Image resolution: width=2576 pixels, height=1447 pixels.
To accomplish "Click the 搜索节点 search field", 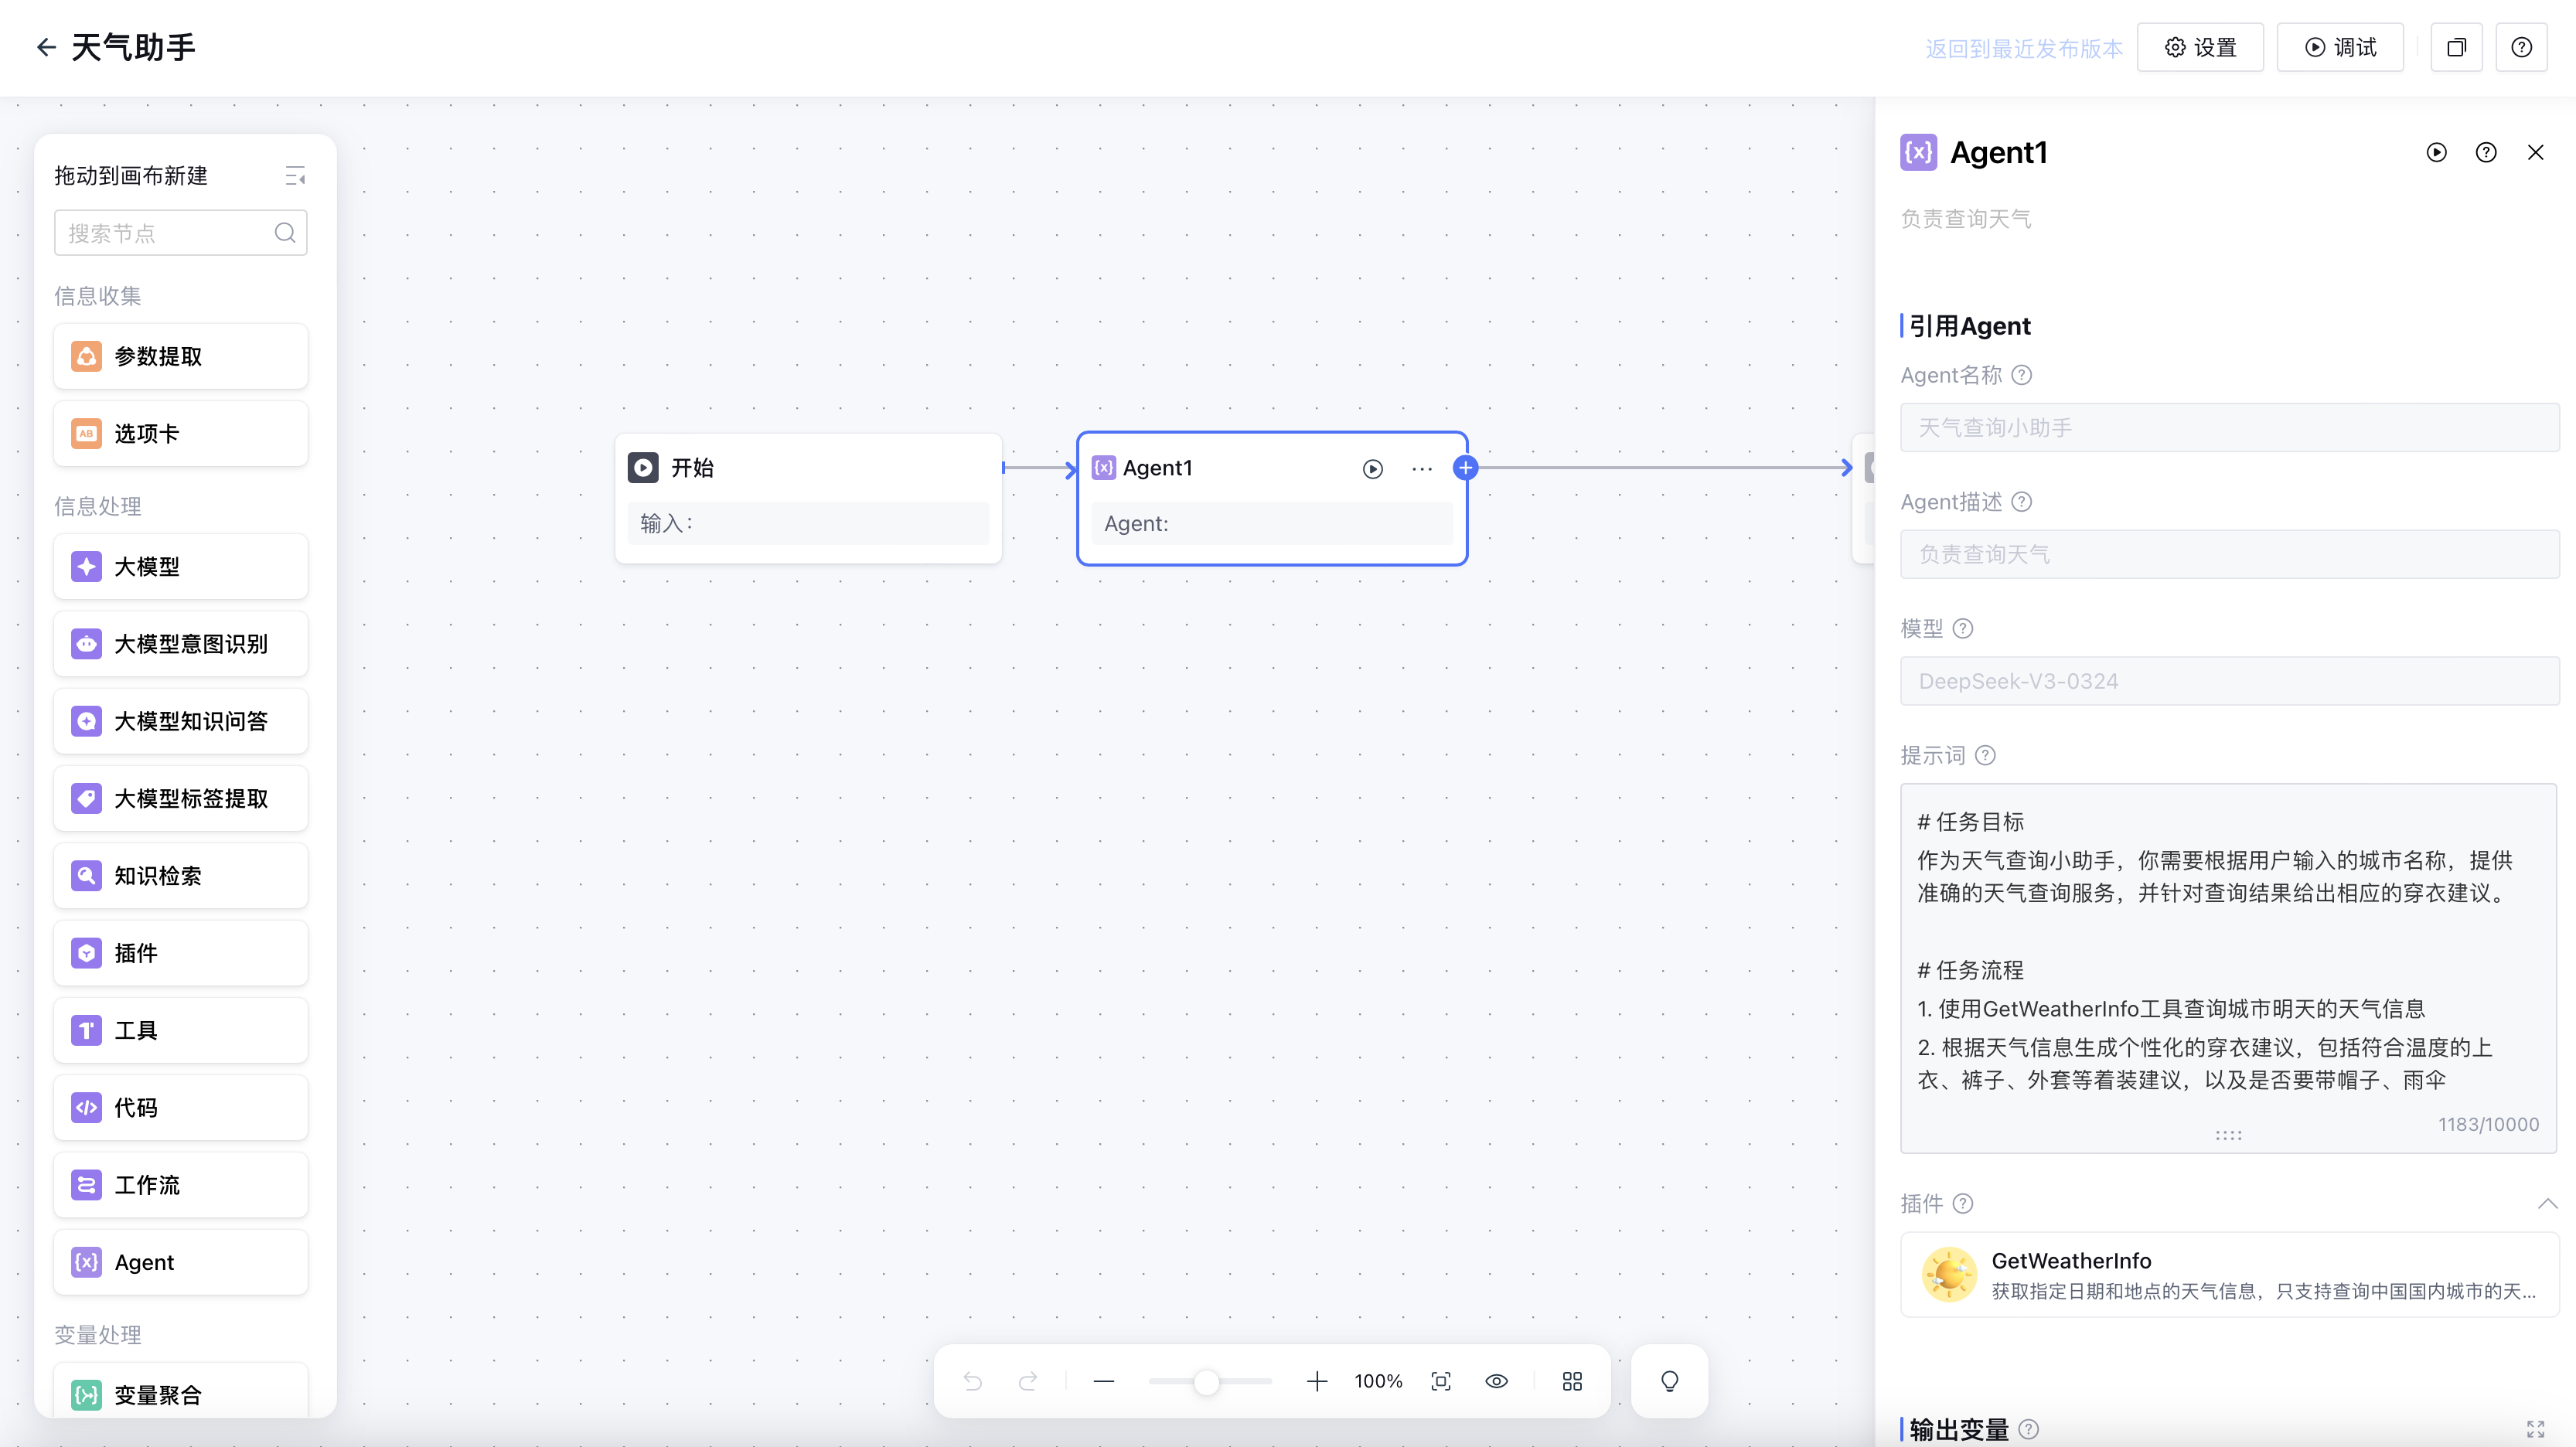I will pos(165,233).
